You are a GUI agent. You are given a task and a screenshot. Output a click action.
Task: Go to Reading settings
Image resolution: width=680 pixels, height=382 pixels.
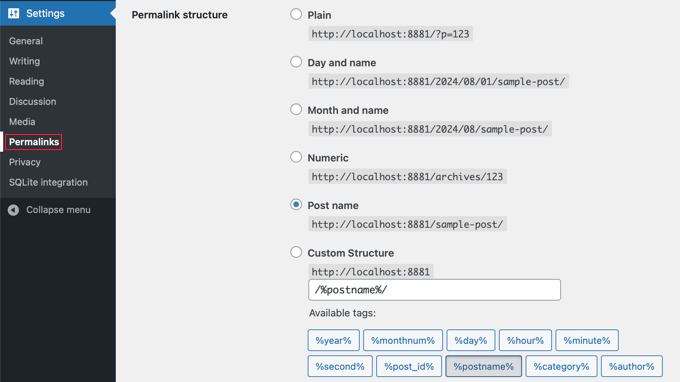click(26, 82)
